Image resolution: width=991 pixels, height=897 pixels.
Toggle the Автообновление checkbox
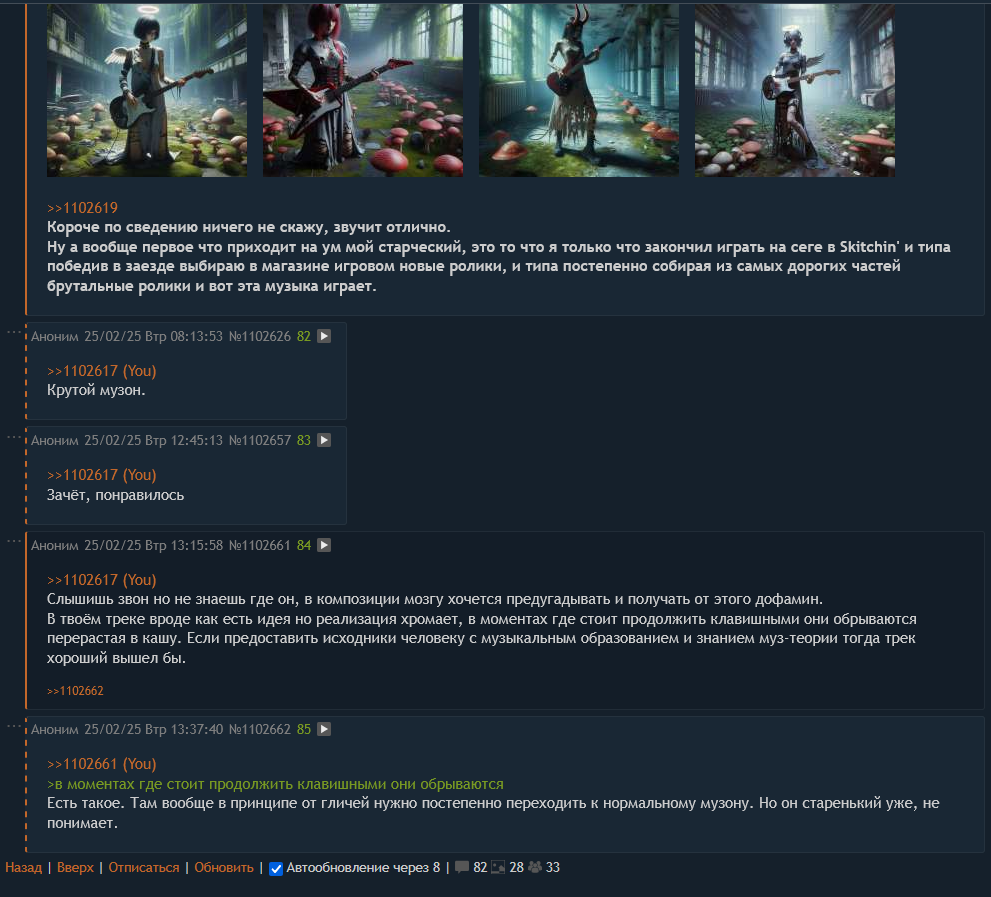(276, 869)
